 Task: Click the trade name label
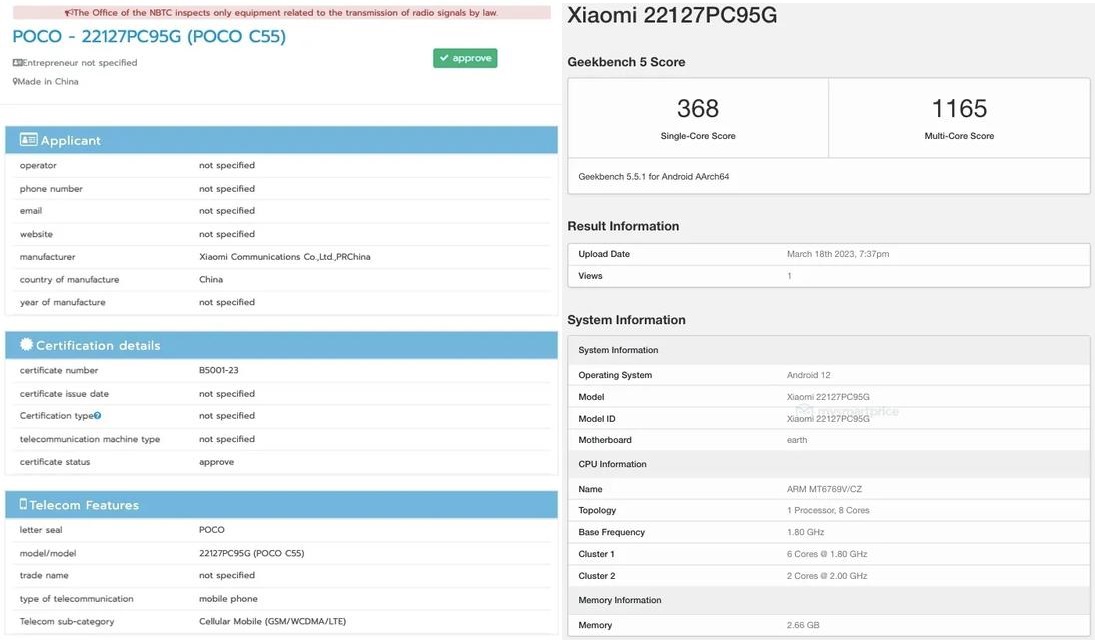[x=44, y=575]
